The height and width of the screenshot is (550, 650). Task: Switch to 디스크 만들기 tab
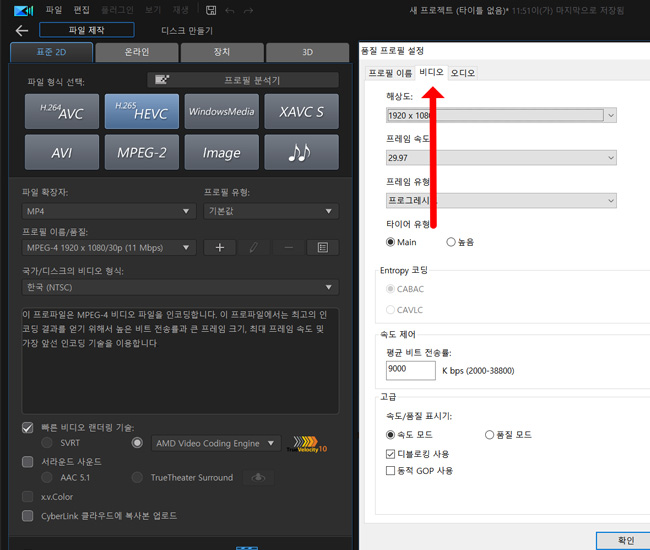click(x=187, y=31)
